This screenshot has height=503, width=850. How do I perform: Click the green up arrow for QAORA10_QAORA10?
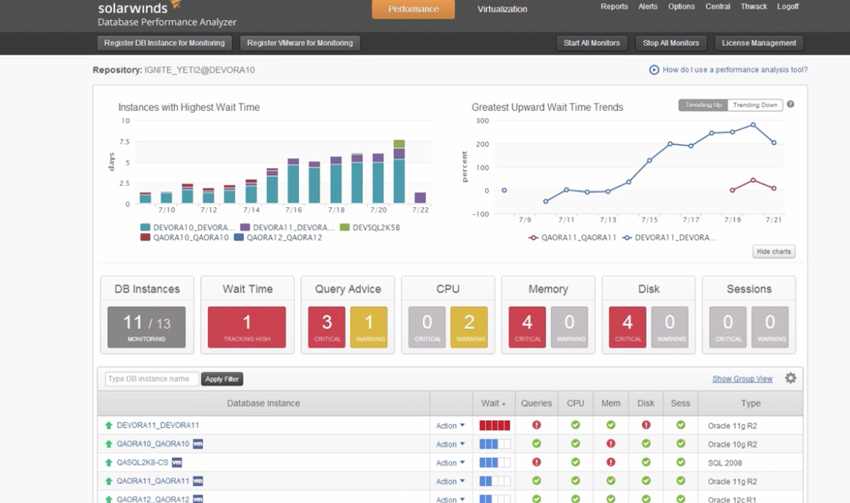[x=108, y=444]
